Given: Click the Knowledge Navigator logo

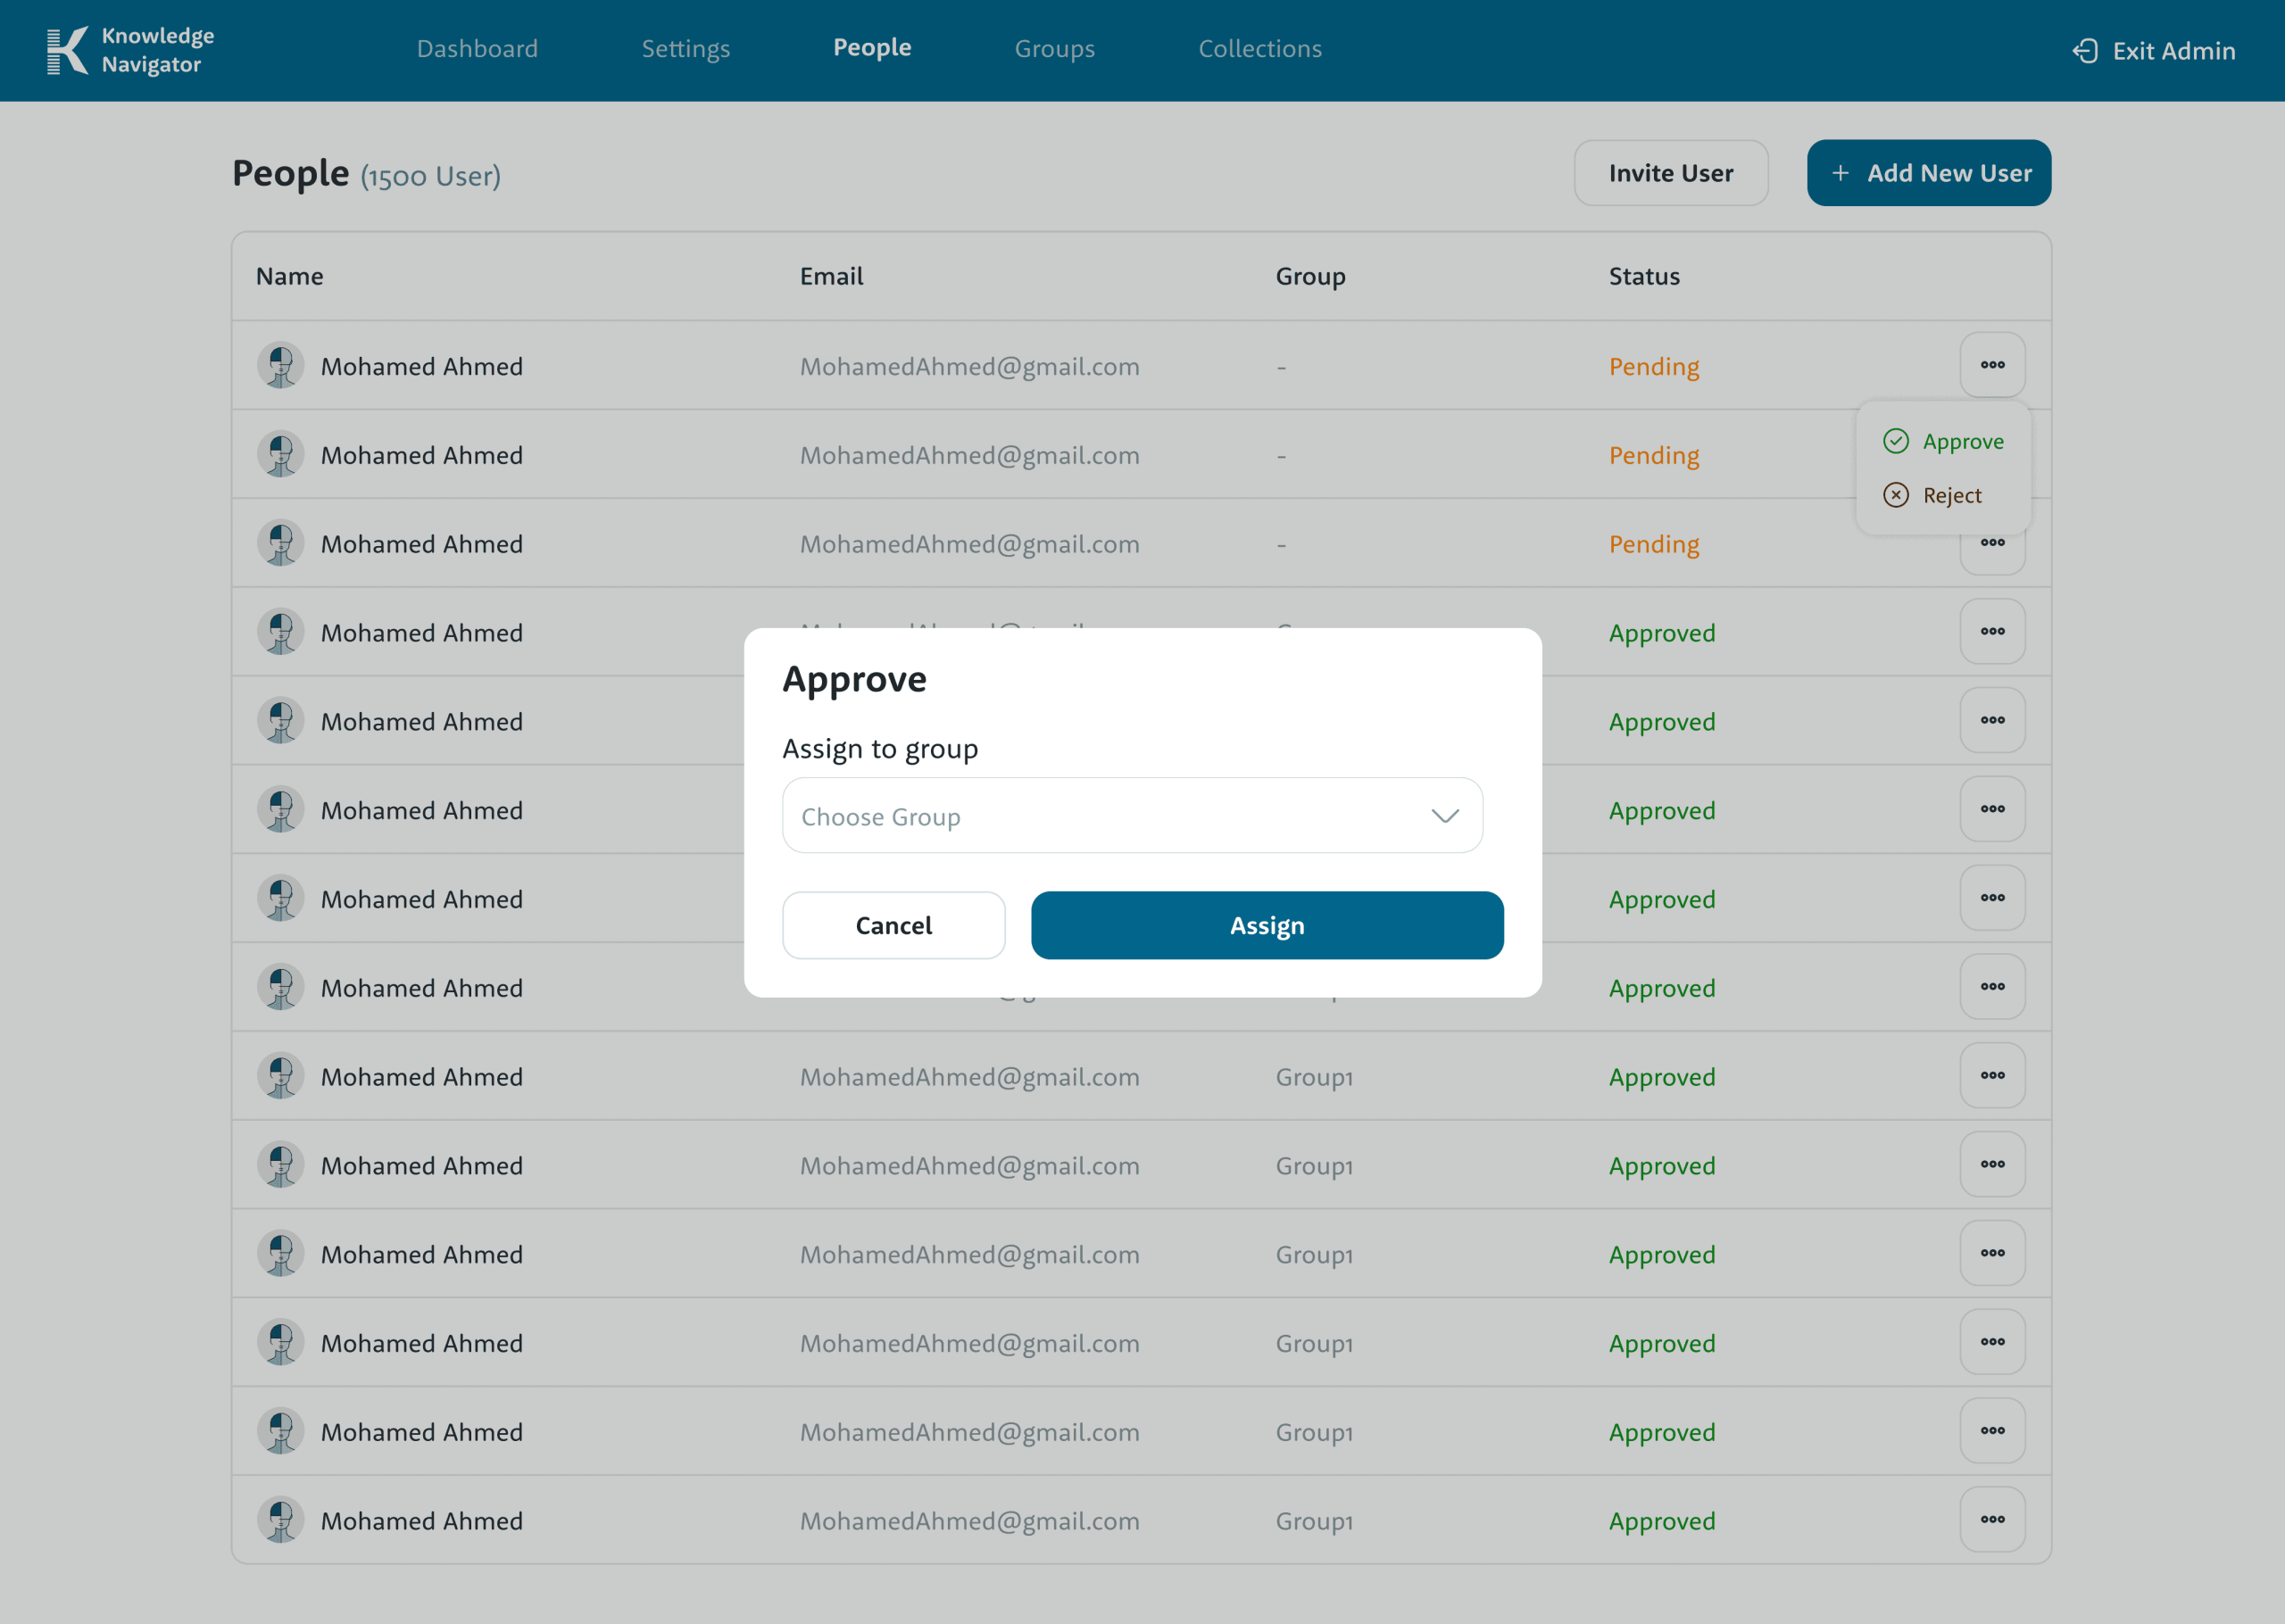Looking at the screenshot, I should (x=130, y=50).
